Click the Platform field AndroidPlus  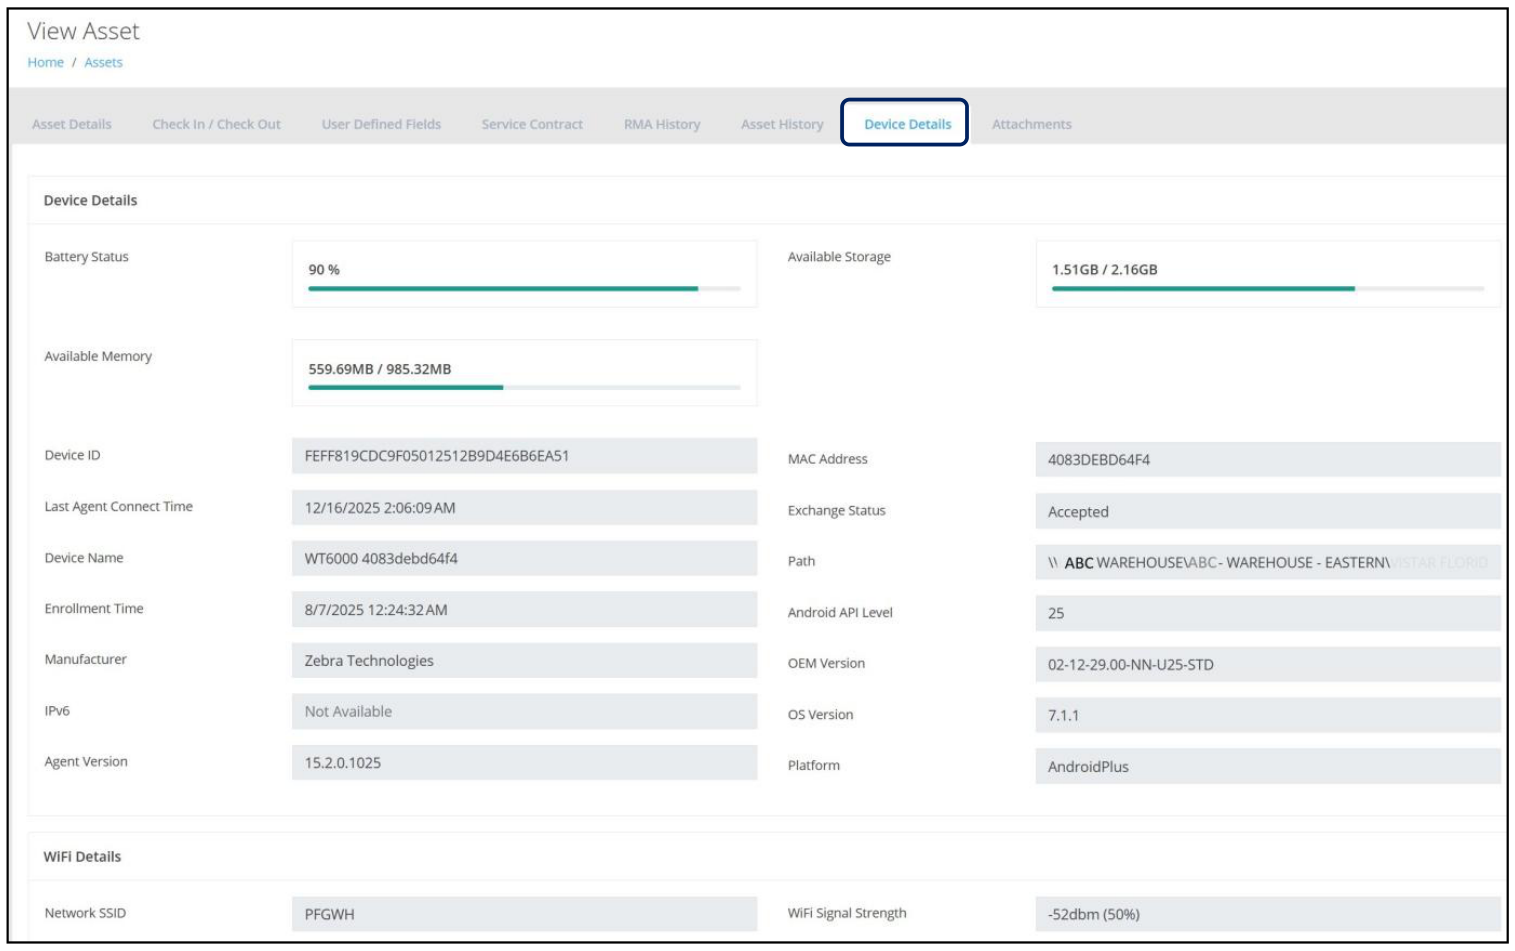(x=1268, y=766)
